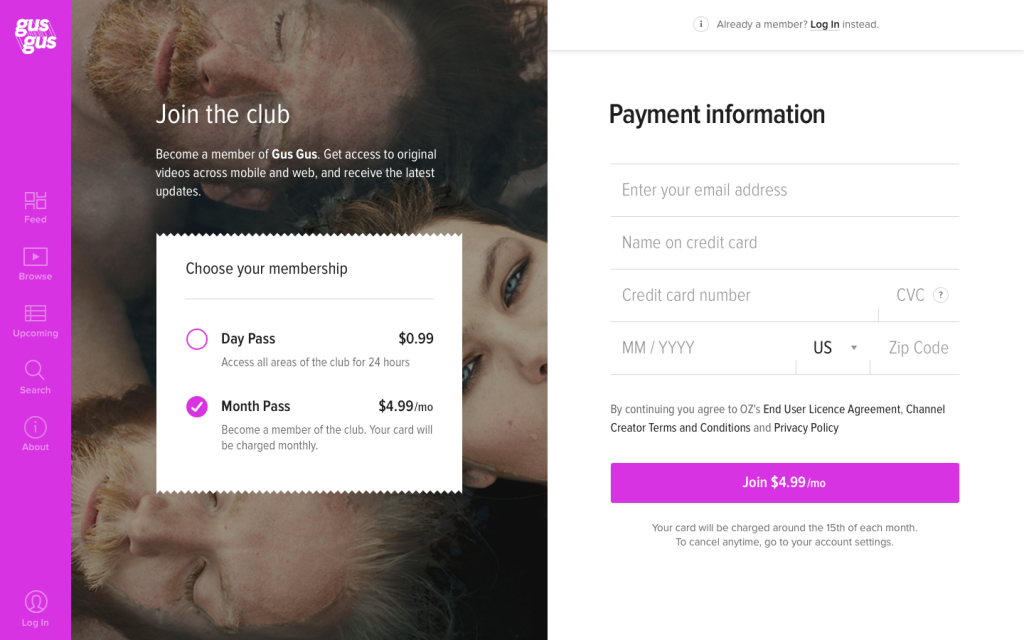Open the Feed sidebar icon
1024x640 pixels.
pos(36,201)
